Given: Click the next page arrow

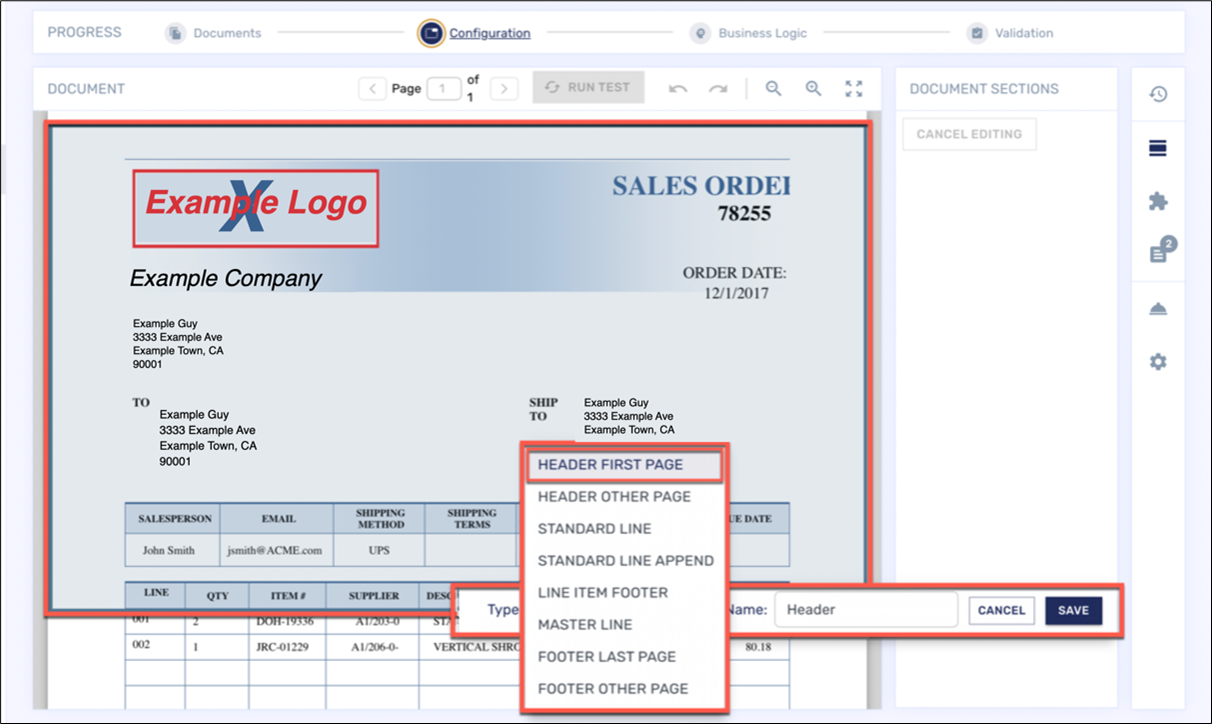Looking at the screenshot, I should click(504, 88).
